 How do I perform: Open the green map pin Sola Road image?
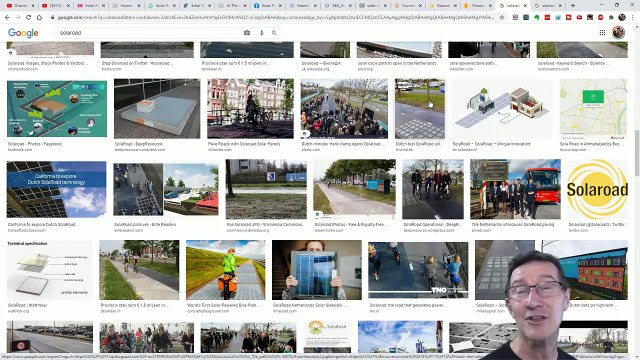tap(593, 109)
